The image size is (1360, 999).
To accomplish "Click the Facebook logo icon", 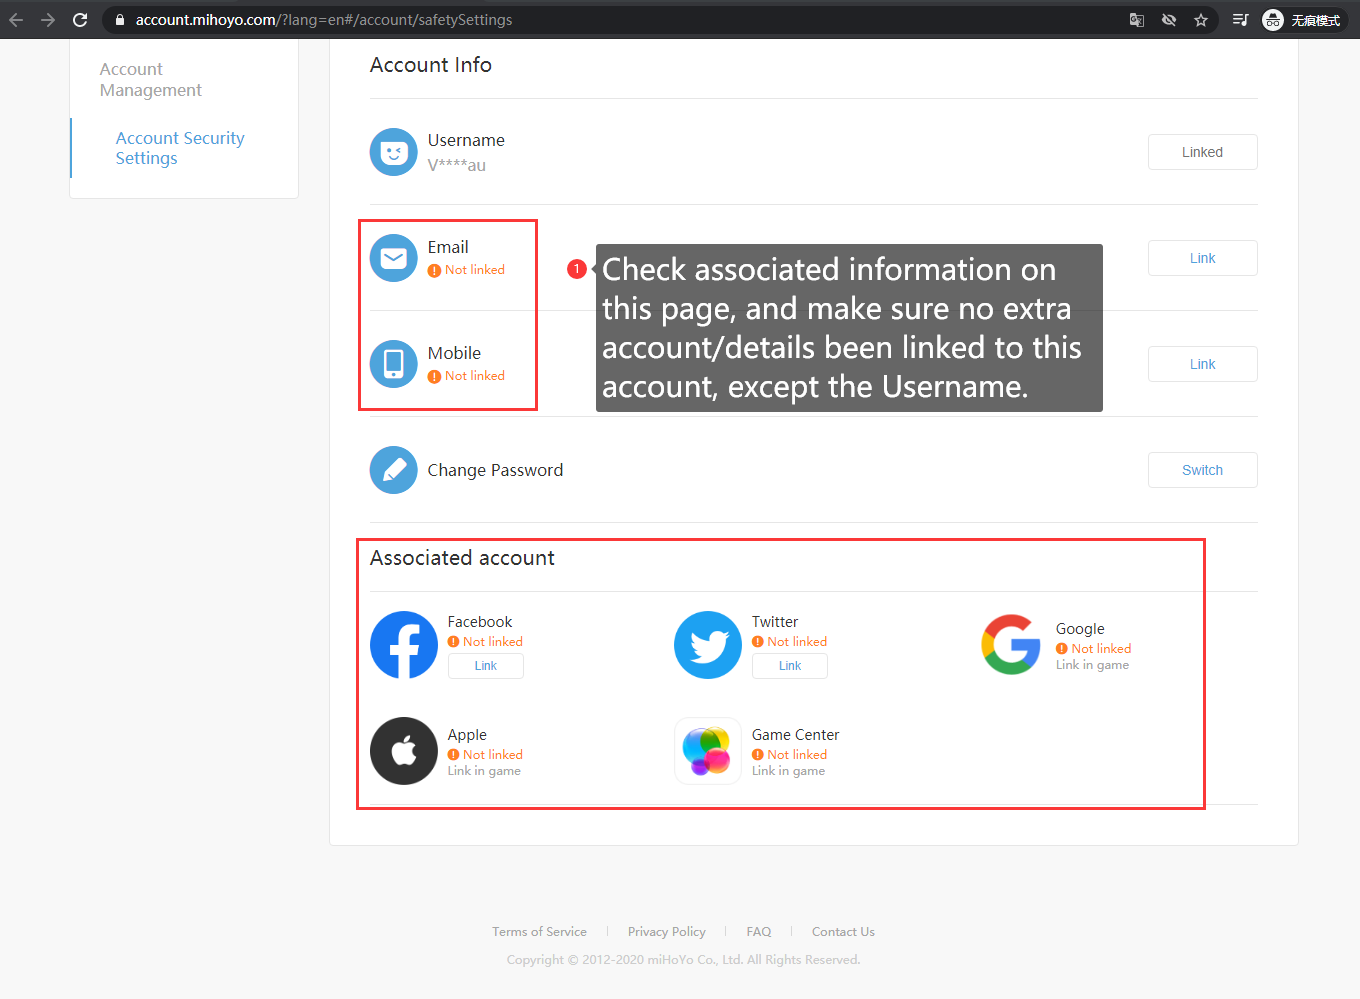I will (404, 645).
